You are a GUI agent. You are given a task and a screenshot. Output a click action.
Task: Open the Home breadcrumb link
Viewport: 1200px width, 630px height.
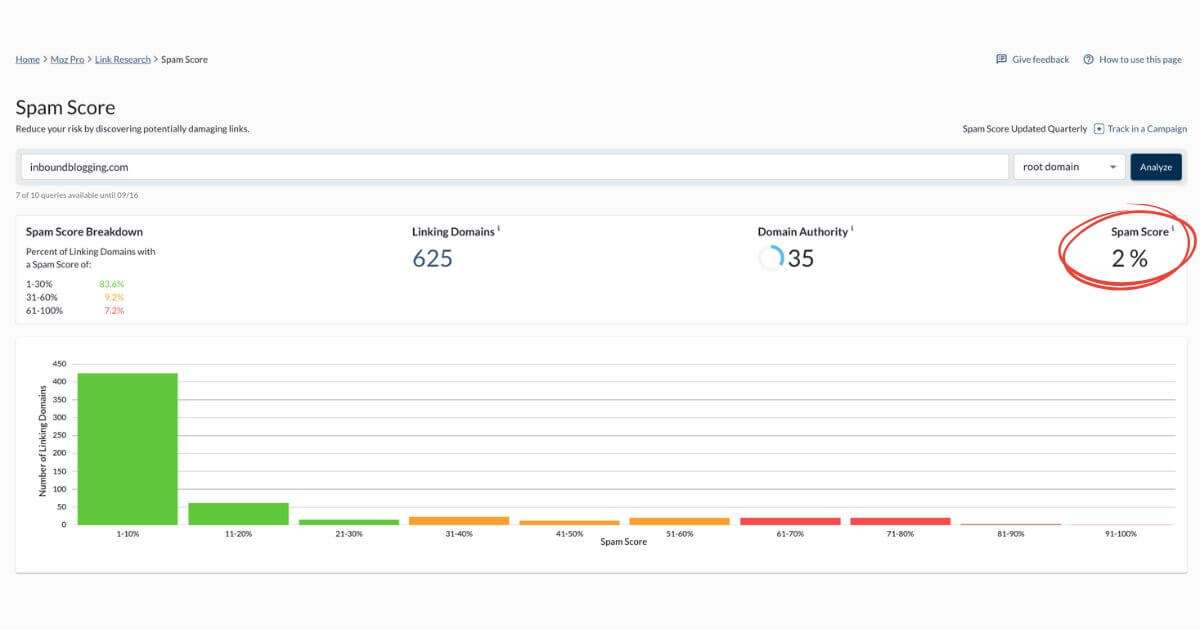[26, 59]
